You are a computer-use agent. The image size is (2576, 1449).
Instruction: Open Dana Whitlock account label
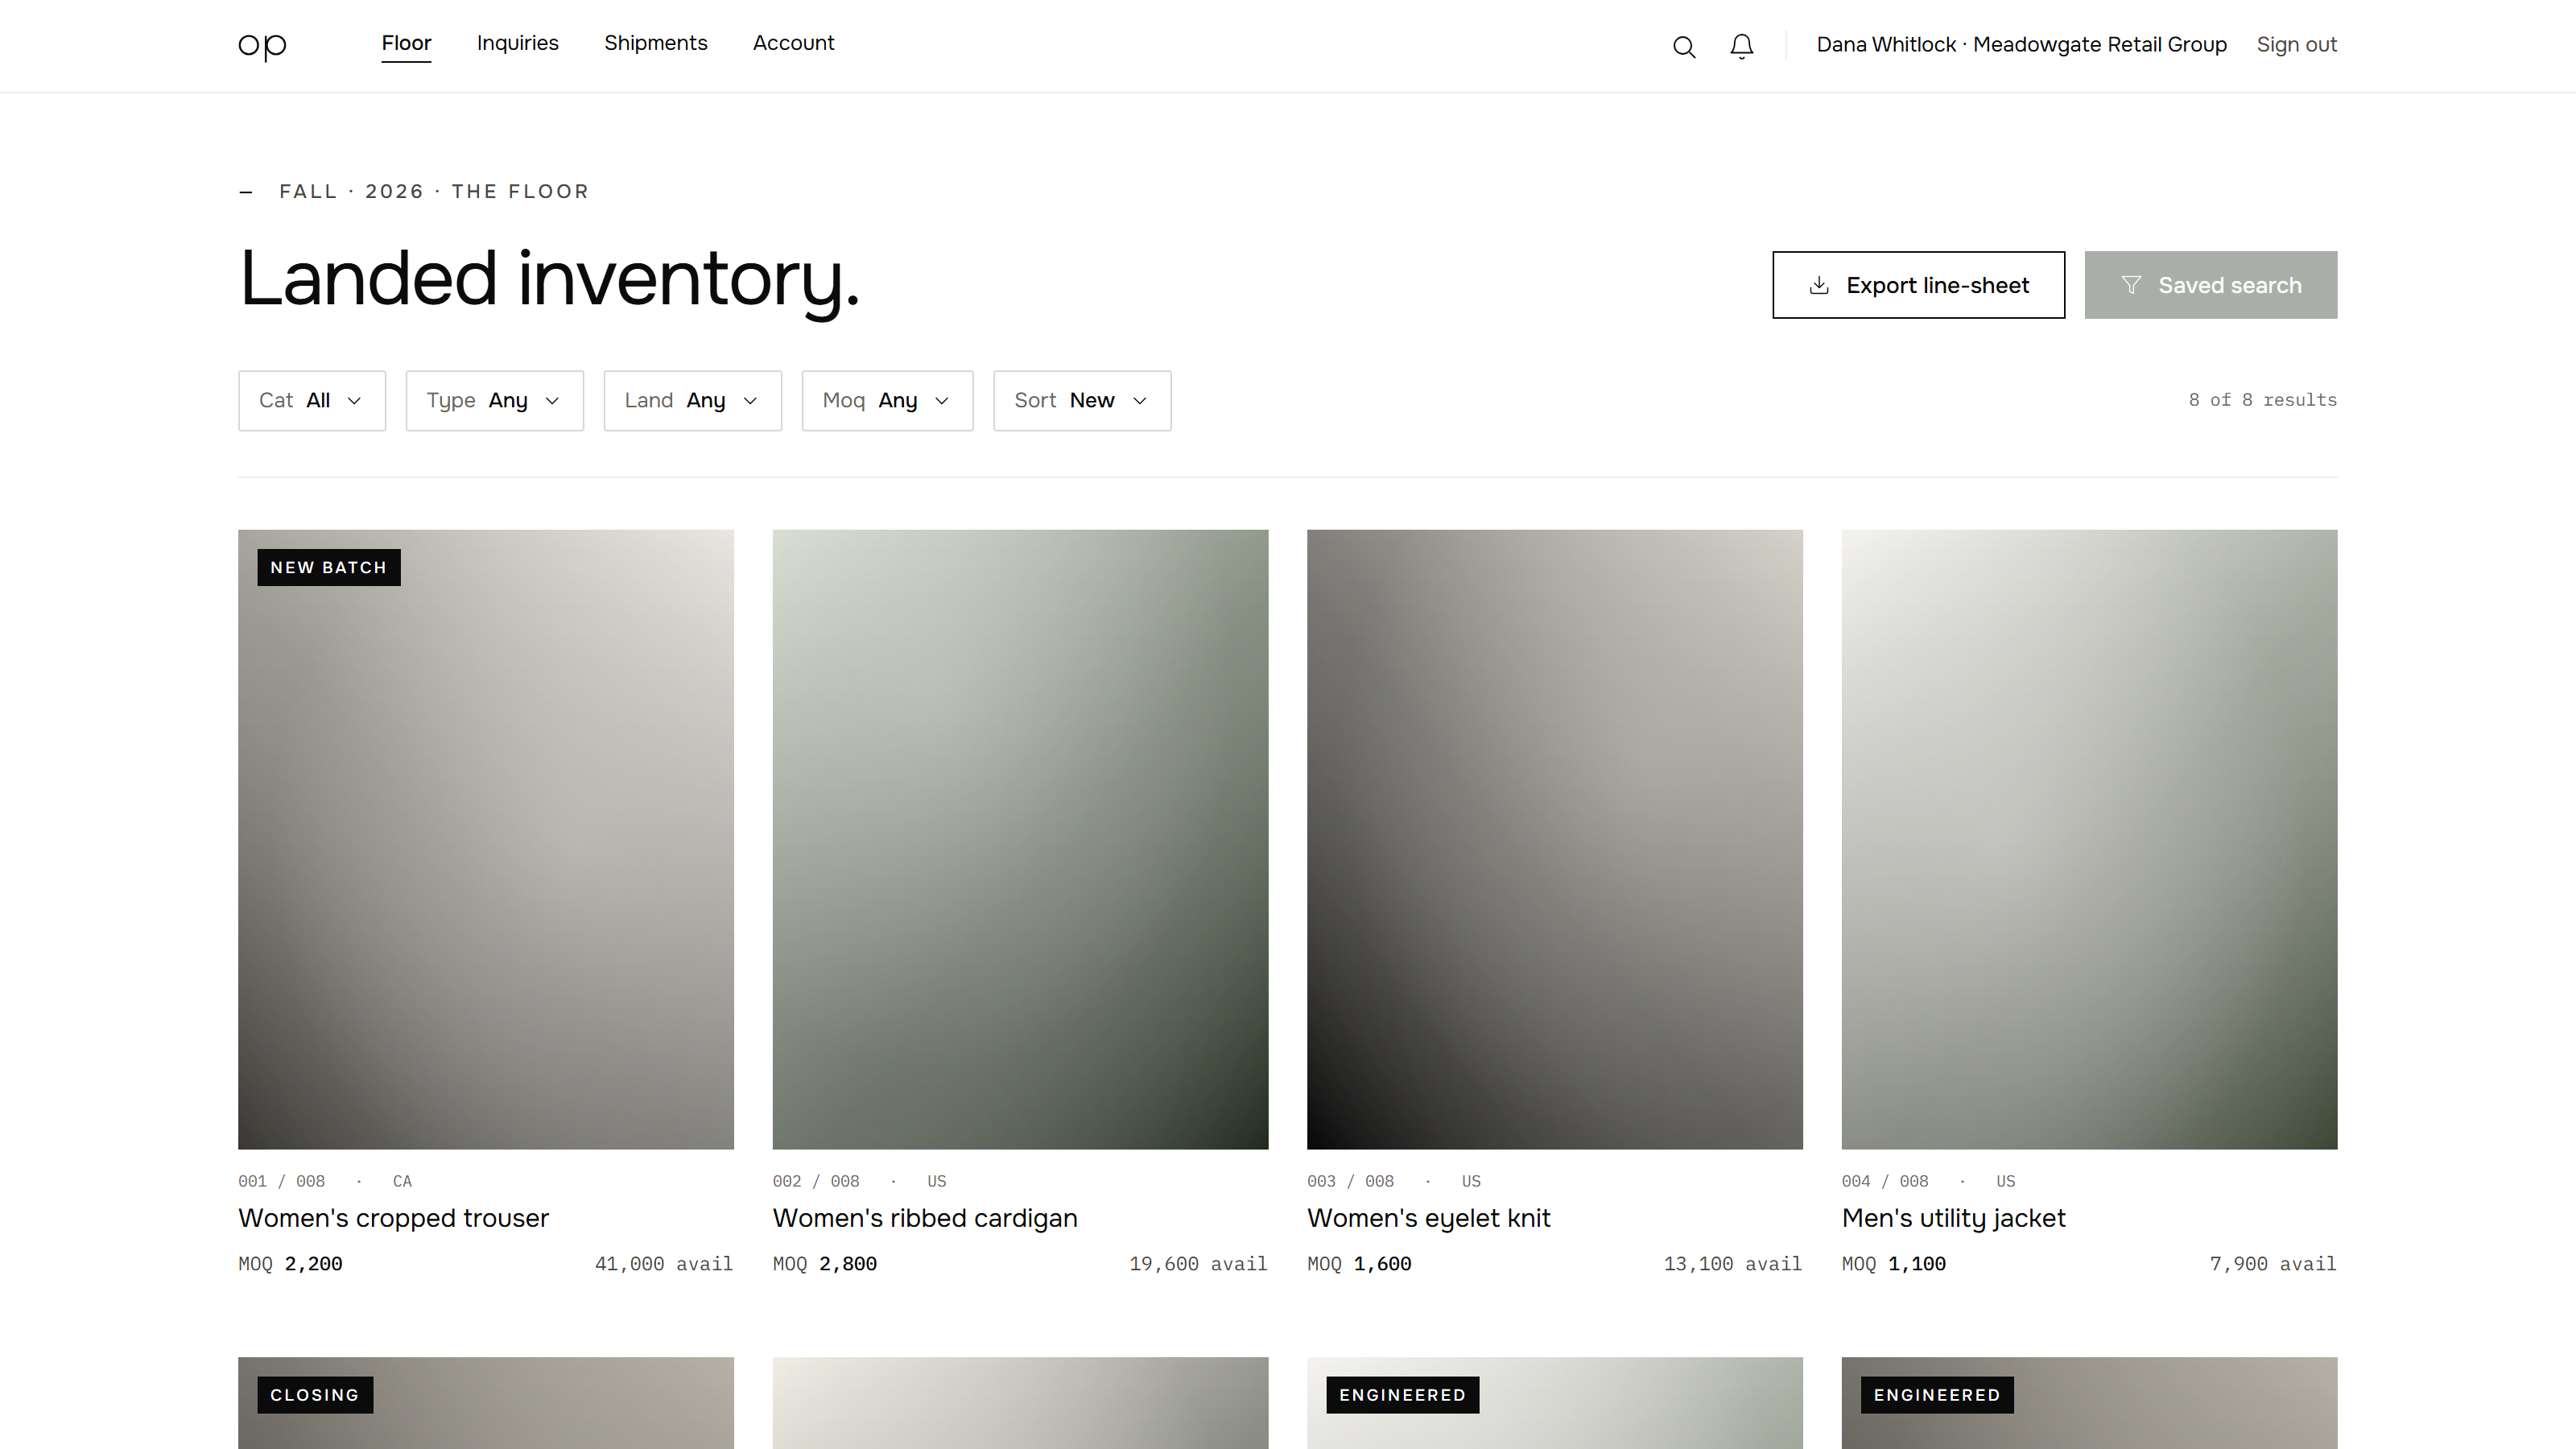coord(2021,45)
